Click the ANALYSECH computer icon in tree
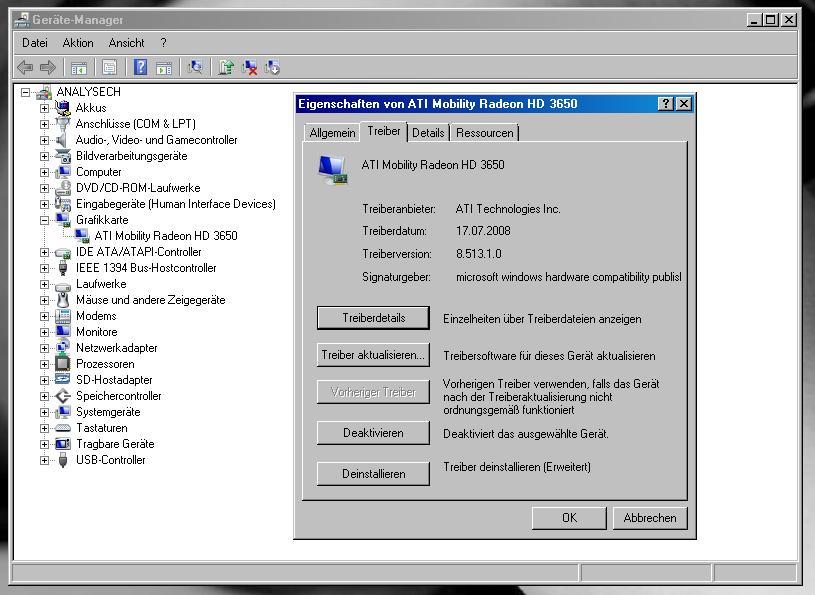This screenshot has width=815, height=595. pos(44,92)
